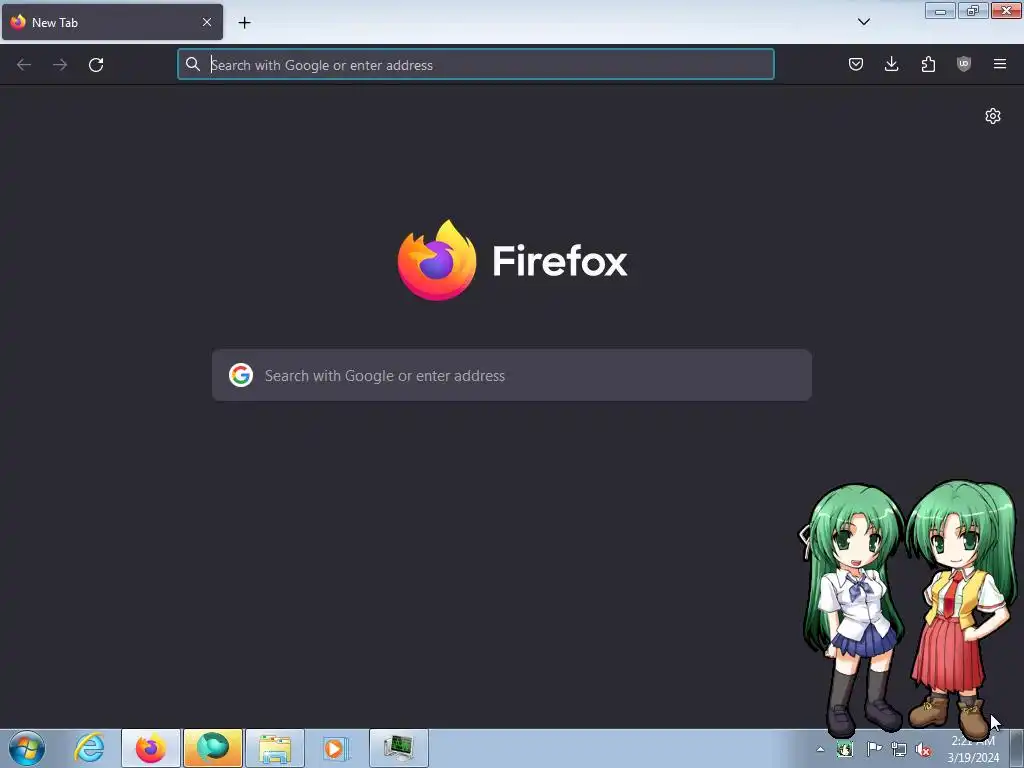Click the green character tray icon
The image size is (1024, 768).
844,749
